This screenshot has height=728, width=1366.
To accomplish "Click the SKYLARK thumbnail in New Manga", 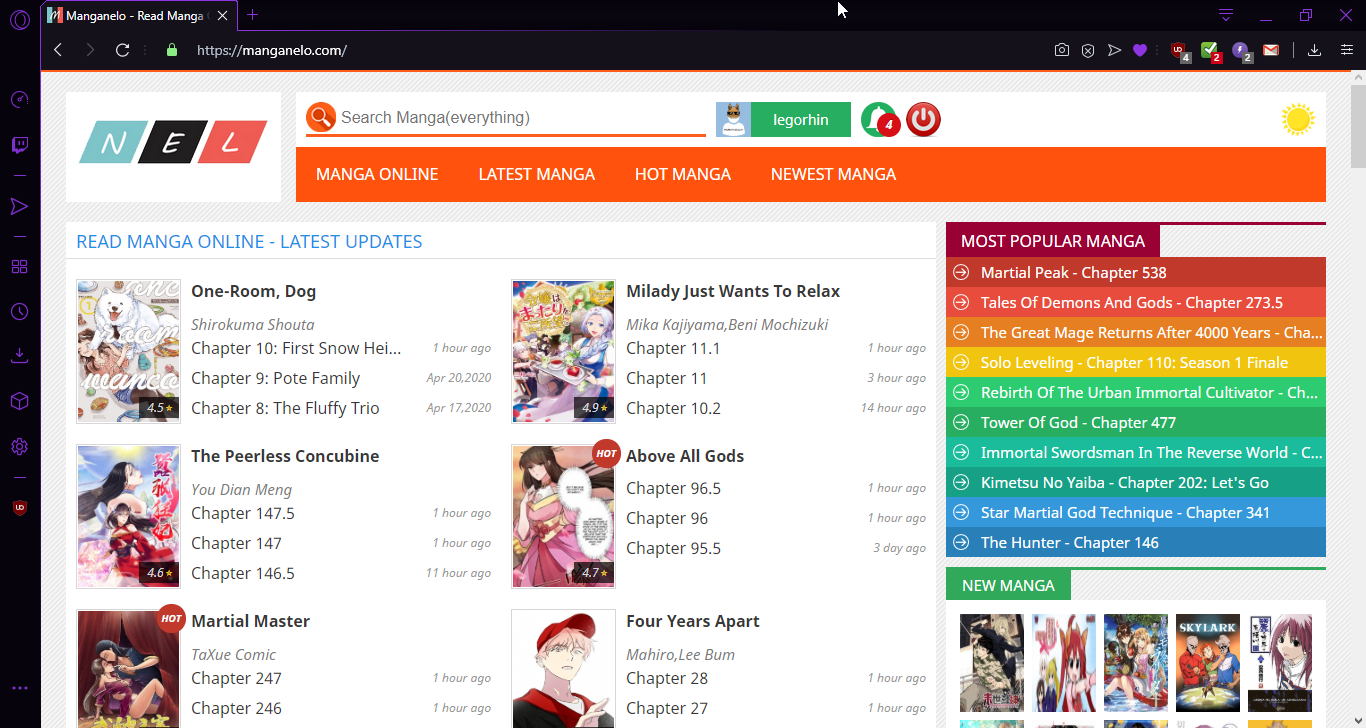I will 1208,663.
